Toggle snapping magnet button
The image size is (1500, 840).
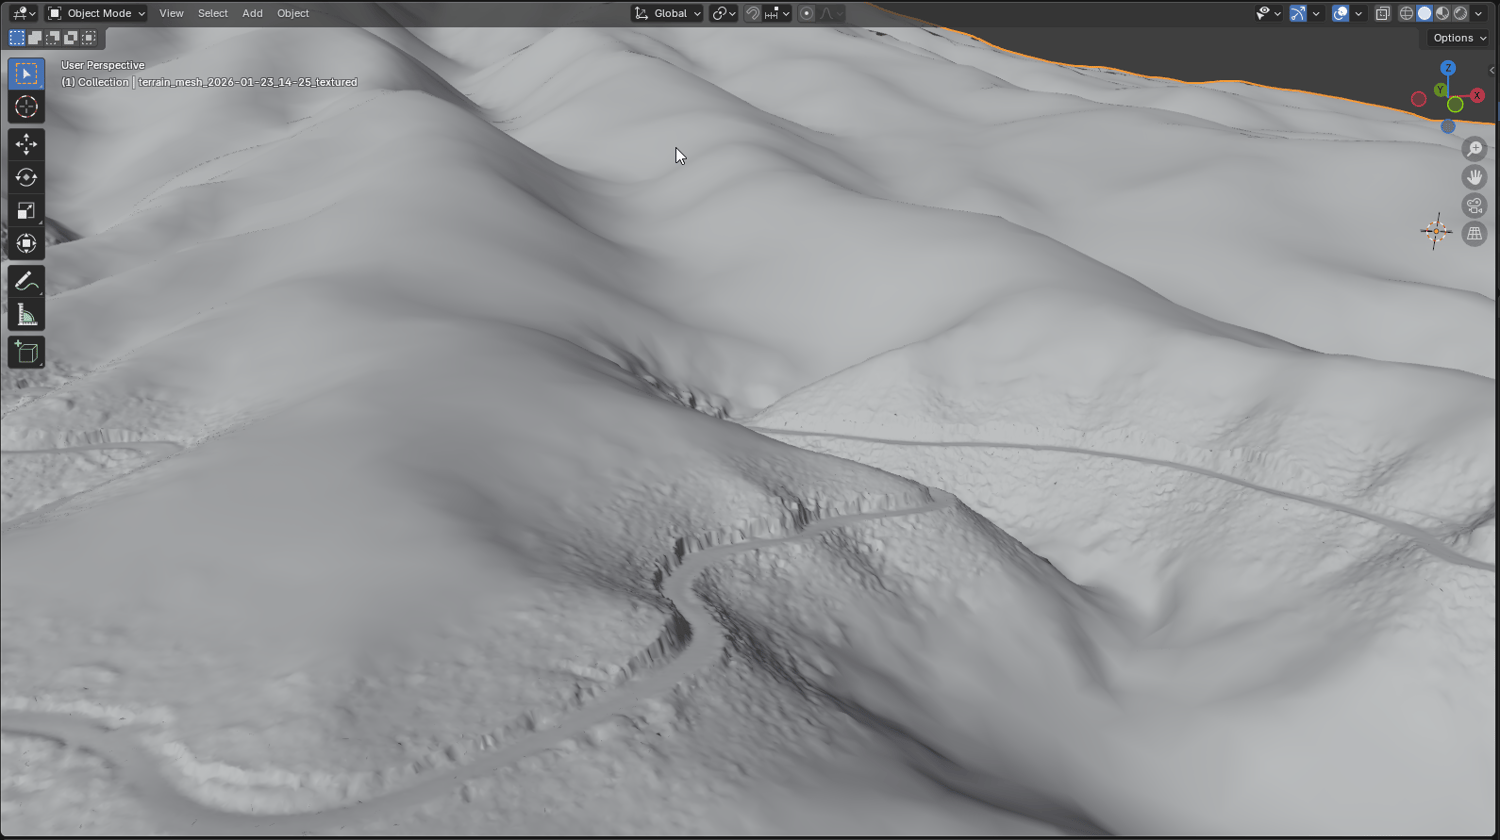pos(753,13)
